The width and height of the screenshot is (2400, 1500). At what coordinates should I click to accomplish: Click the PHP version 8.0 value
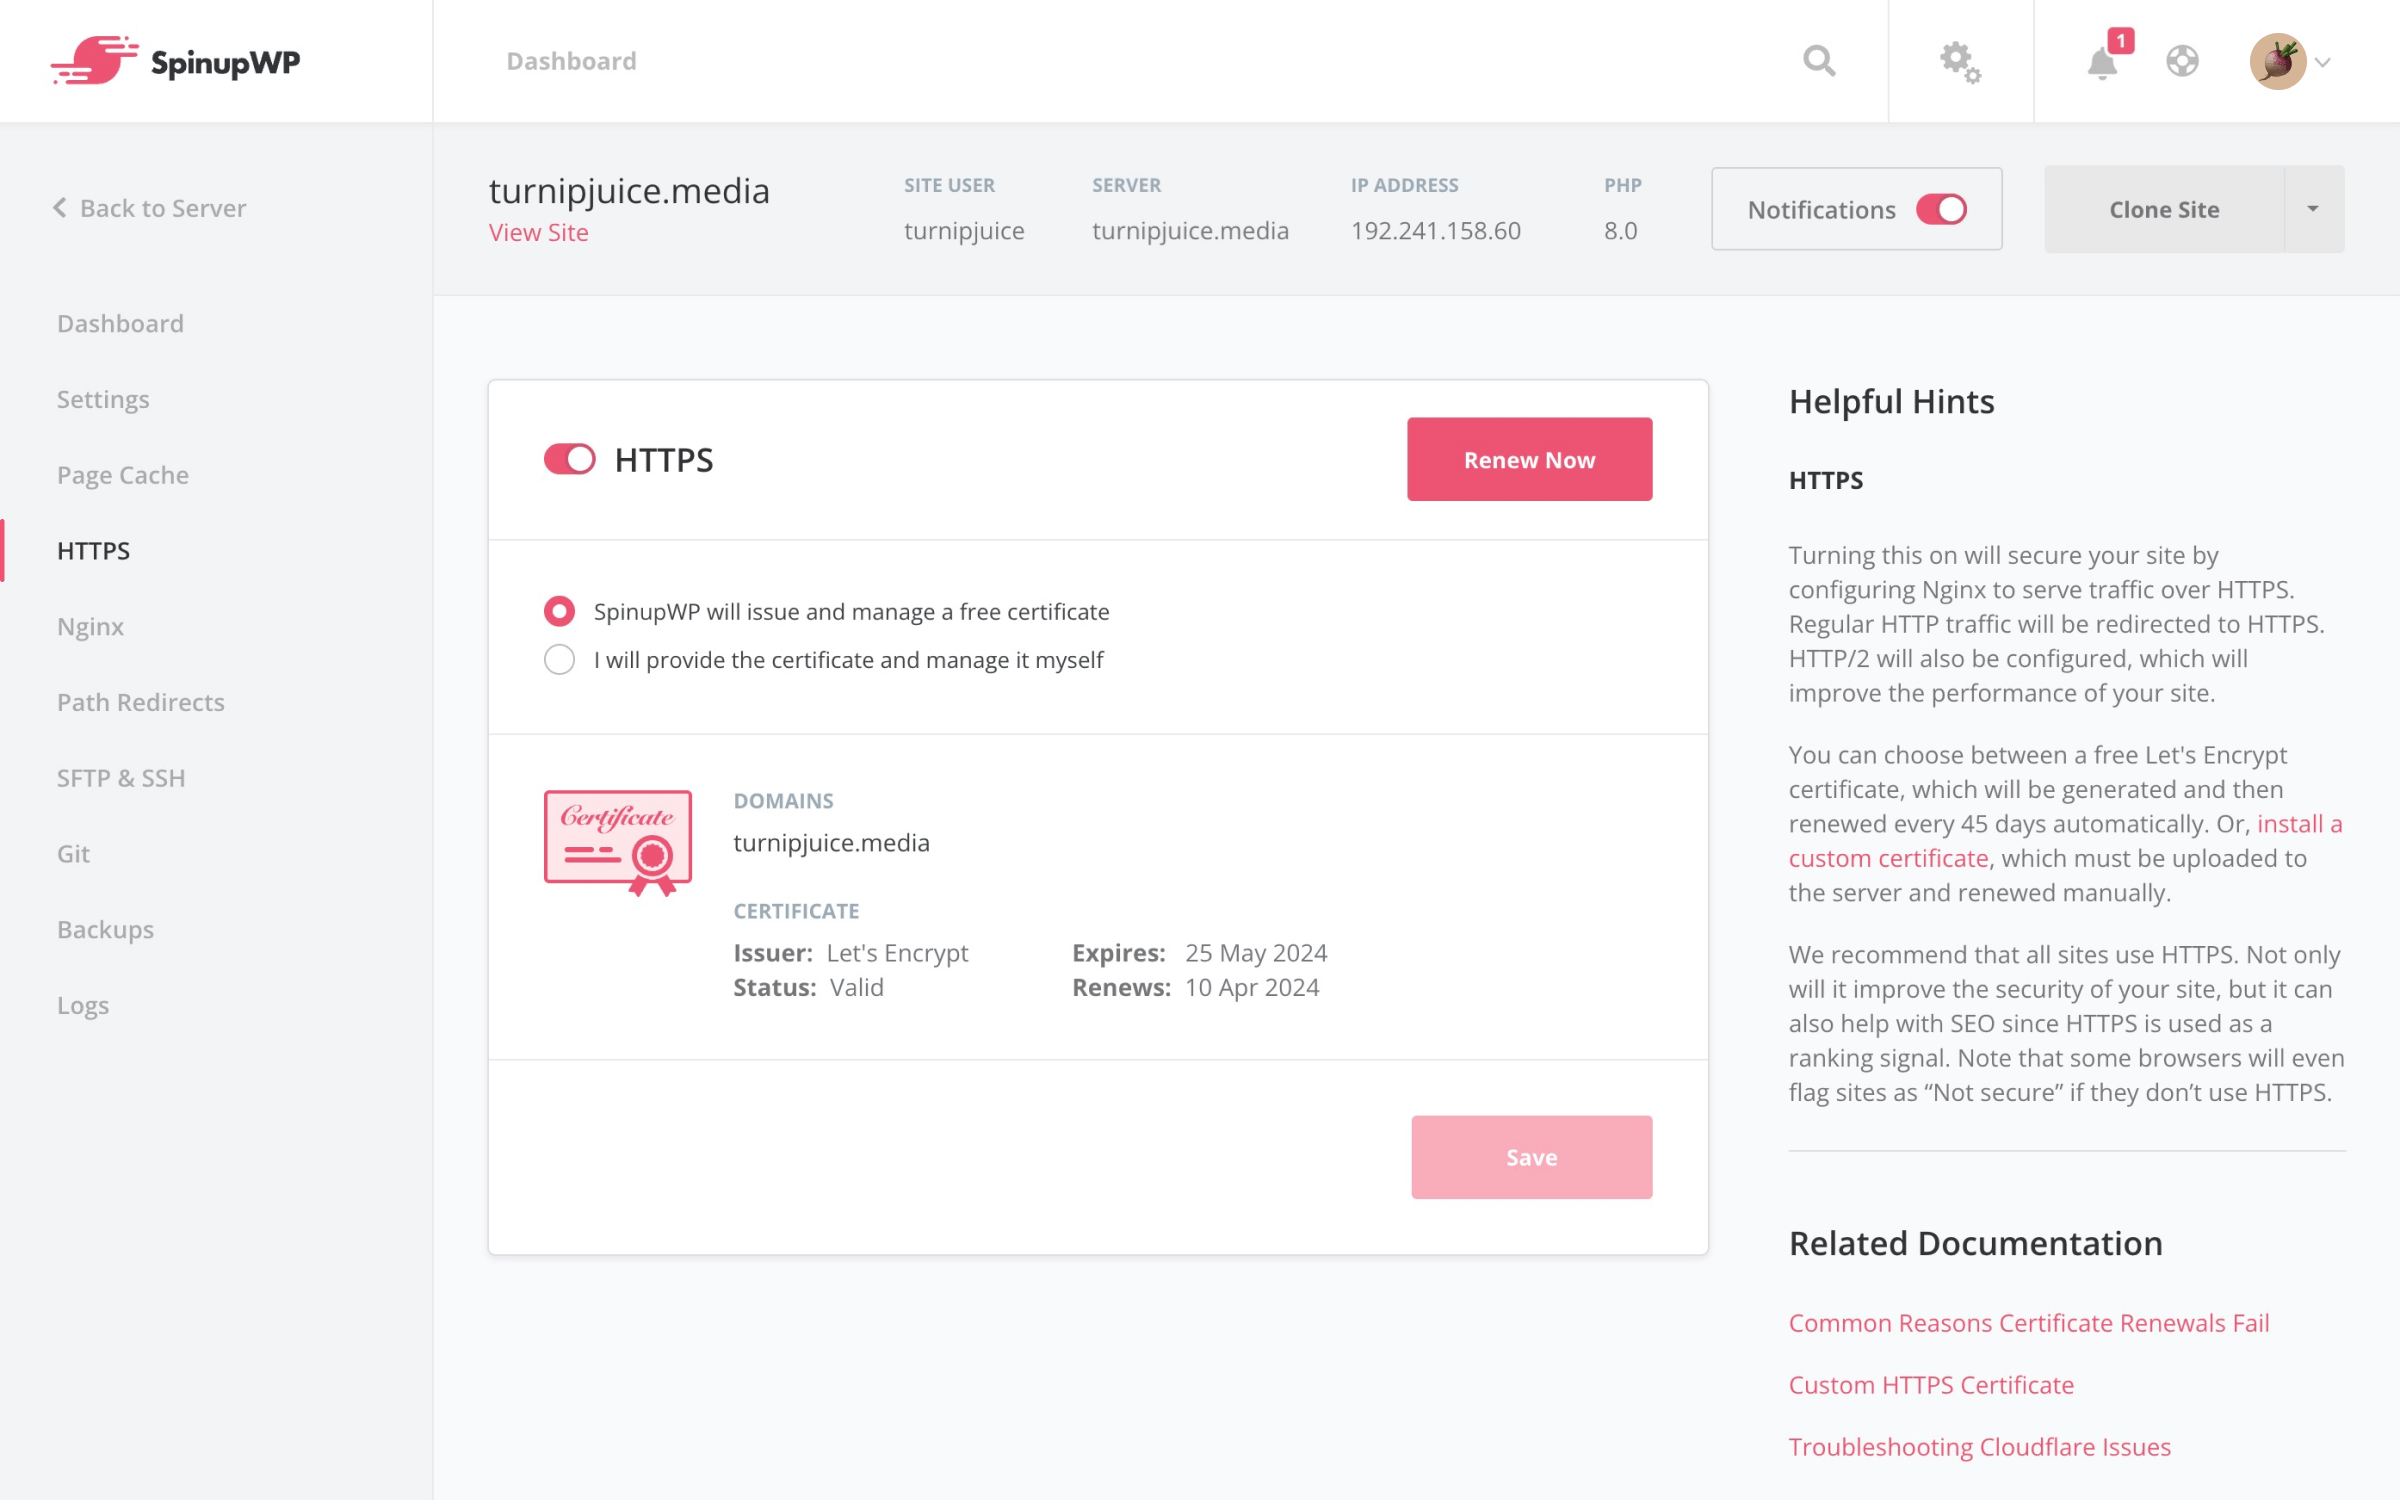tap(1620, 230)
